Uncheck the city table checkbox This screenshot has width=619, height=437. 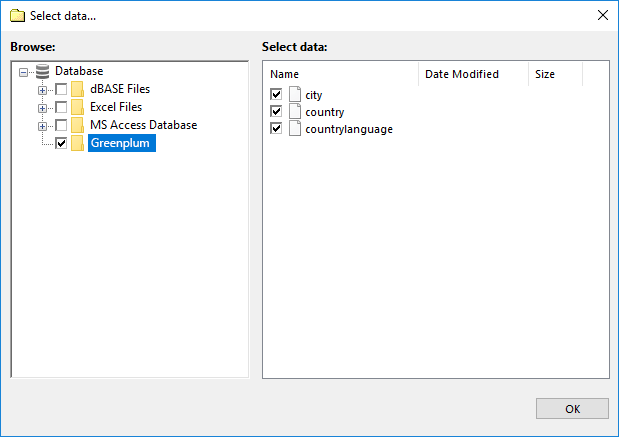(x=276, y=94)
